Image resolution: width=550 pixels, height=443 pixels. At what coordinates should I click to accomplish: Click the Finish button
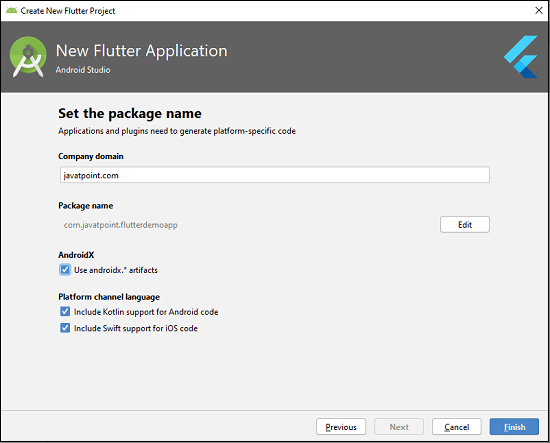pos(514,427)
